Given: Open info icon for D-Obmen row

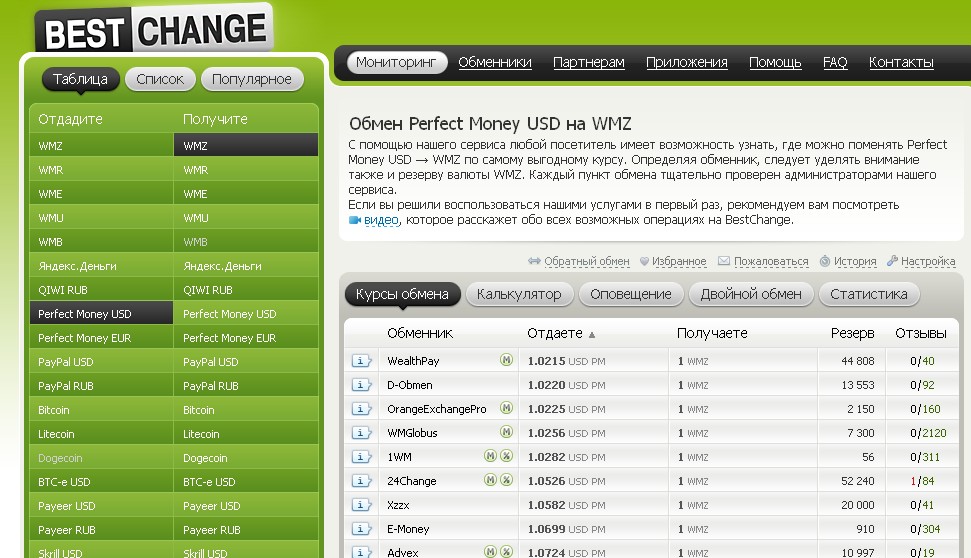Looking at the screenshot, I should (x=361, y=385).
